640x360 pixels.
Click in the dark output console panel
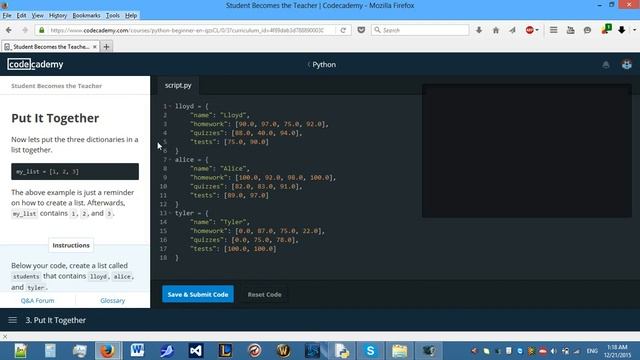pyautogui.click(x=527, y=151)
